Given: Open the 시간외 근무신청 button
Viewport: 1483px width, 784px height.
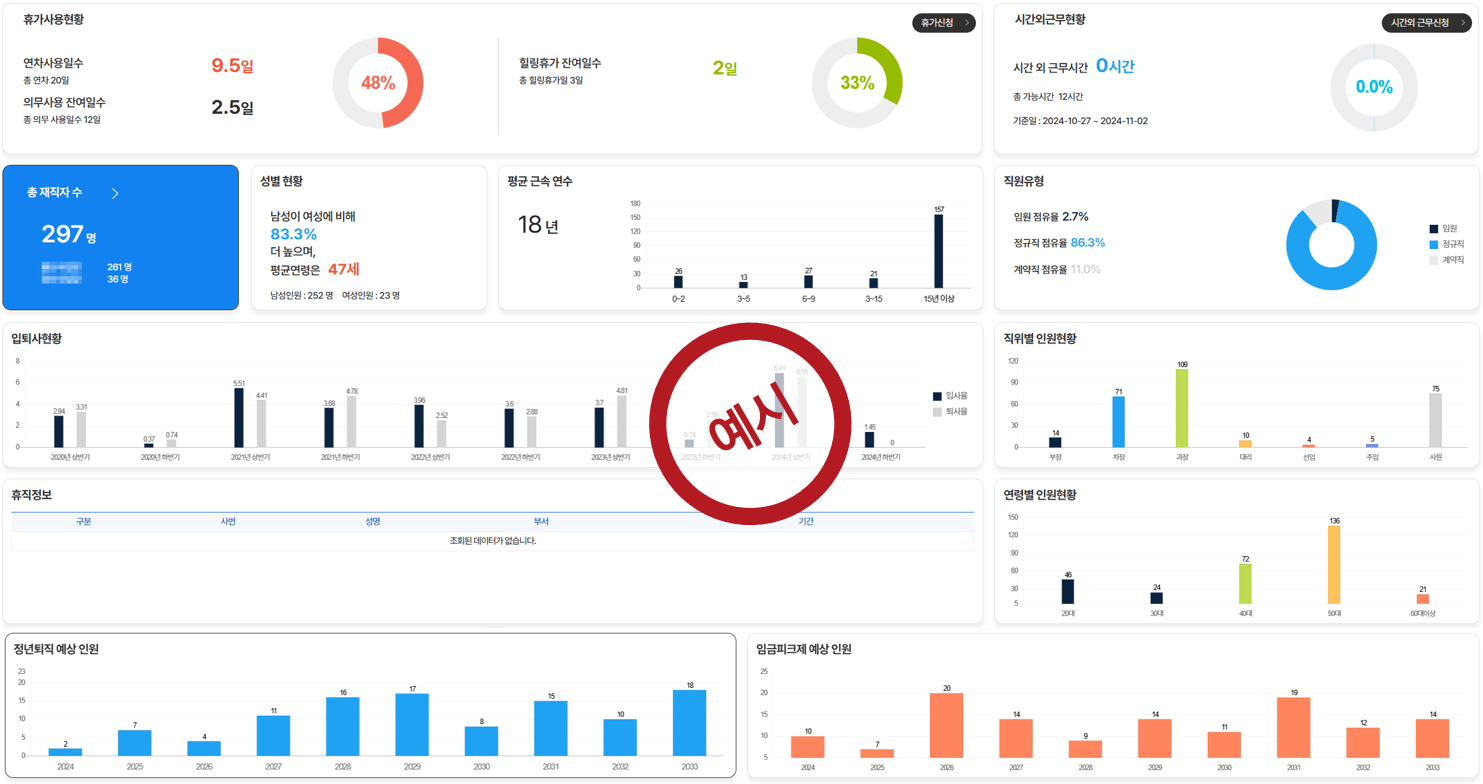Looking at the screenshot, I should (x=1427, y=23).
